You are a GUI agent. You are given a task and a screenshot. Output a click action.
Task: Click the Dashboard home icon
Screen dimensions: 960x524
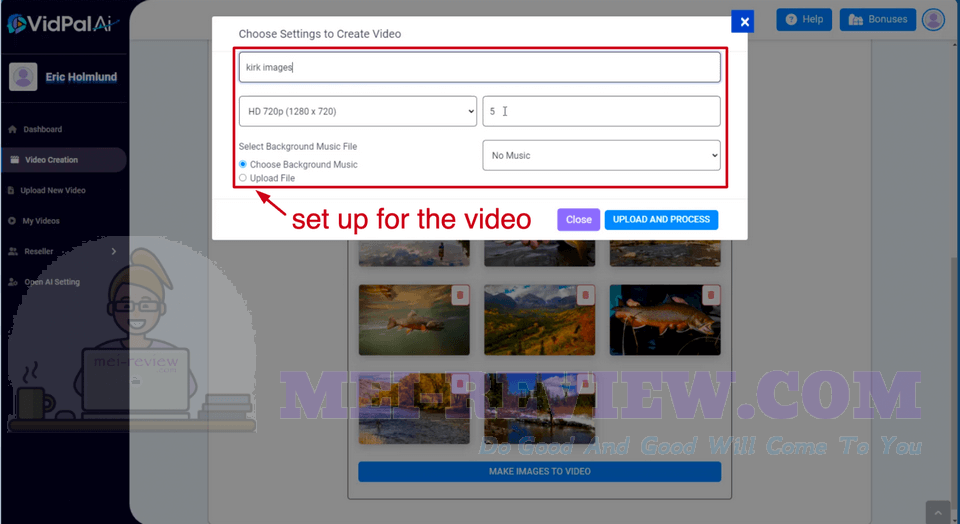(x=12, y=129)
